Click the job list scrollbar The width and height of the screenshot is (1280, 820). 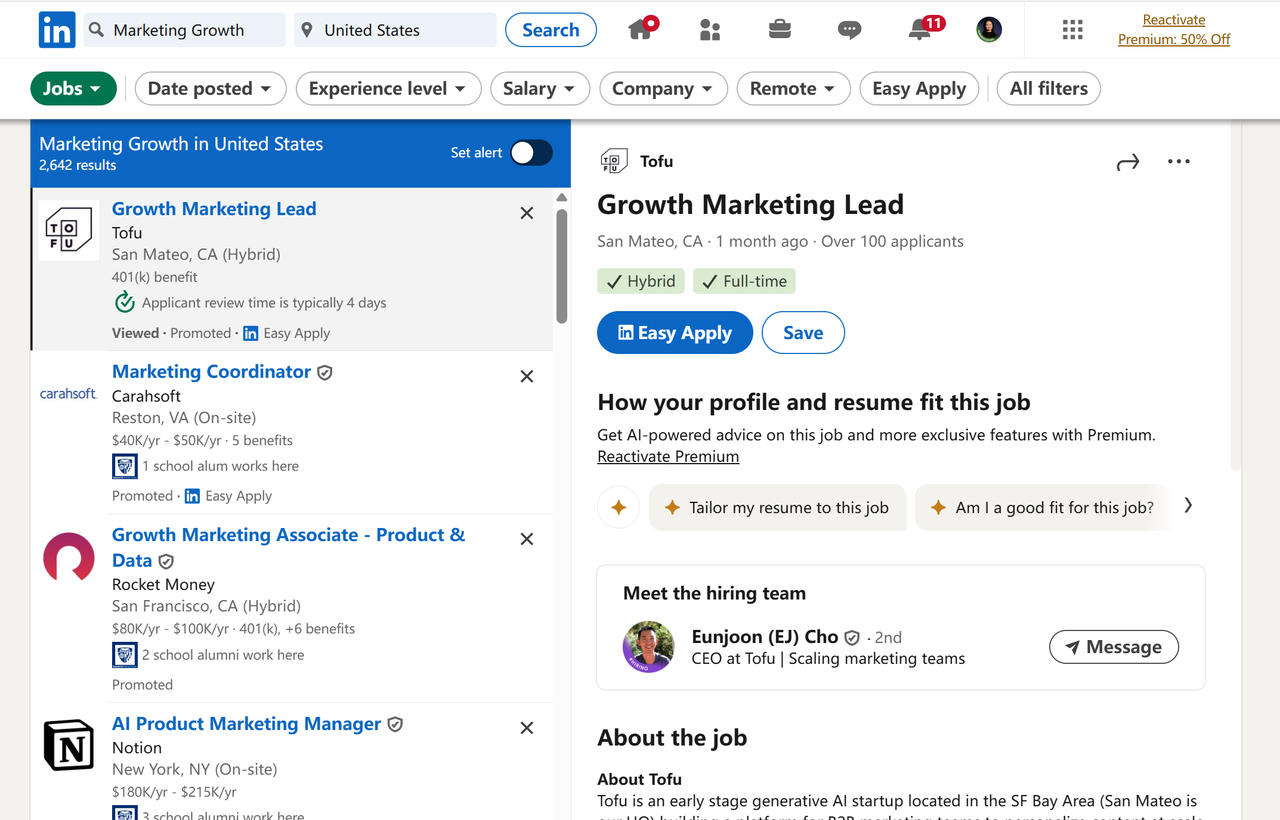[562, 265]
